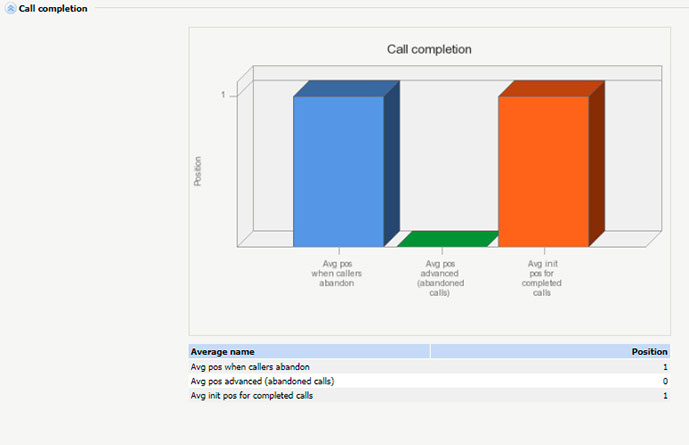Collapse the Call completion section arrow
689x445 pixels.
11,9
